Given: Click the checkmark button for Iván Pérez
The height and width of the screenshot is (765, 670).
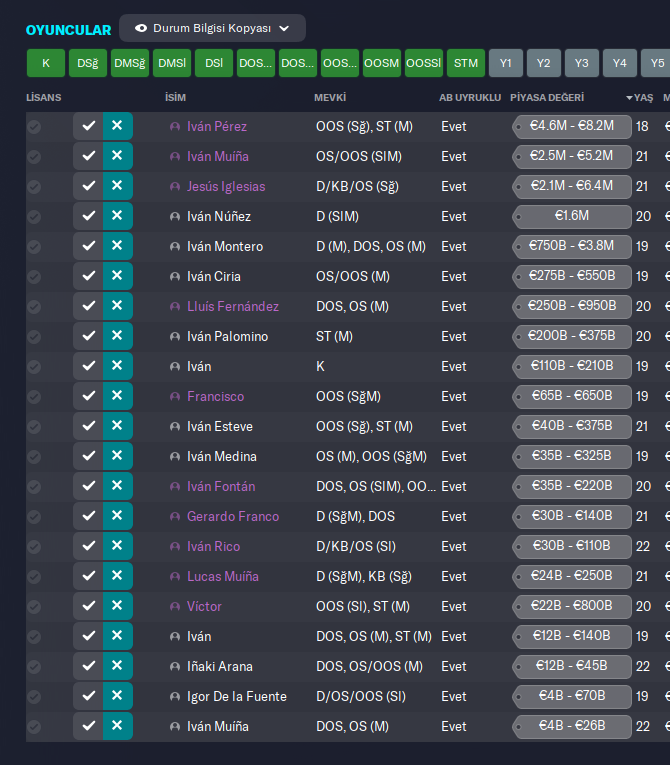Looking at the screenshot, I should (88, 126).
